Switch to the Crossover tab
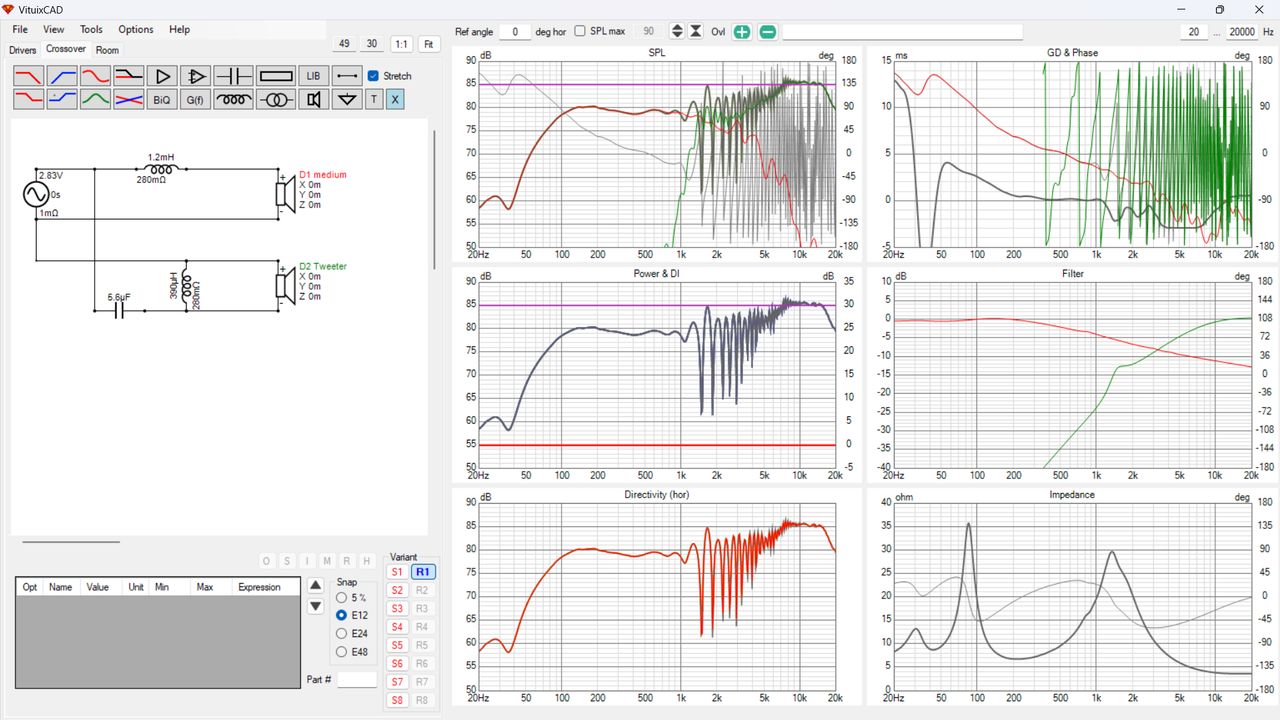This screenshot has height=720, width=1280. tap(66, 49)
